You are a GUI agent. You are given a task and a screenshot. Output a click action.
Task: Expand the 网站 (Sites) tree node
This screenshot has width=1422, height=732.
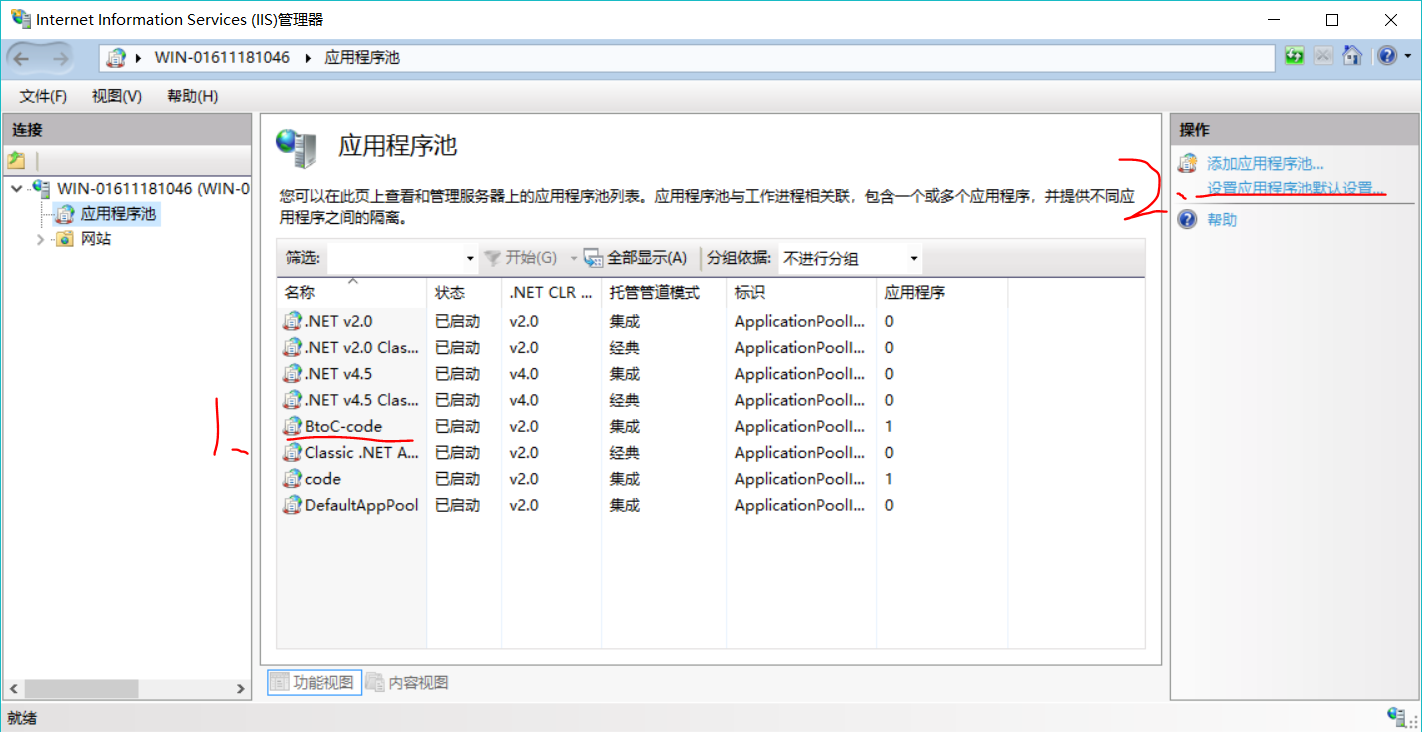pos(40,239)
